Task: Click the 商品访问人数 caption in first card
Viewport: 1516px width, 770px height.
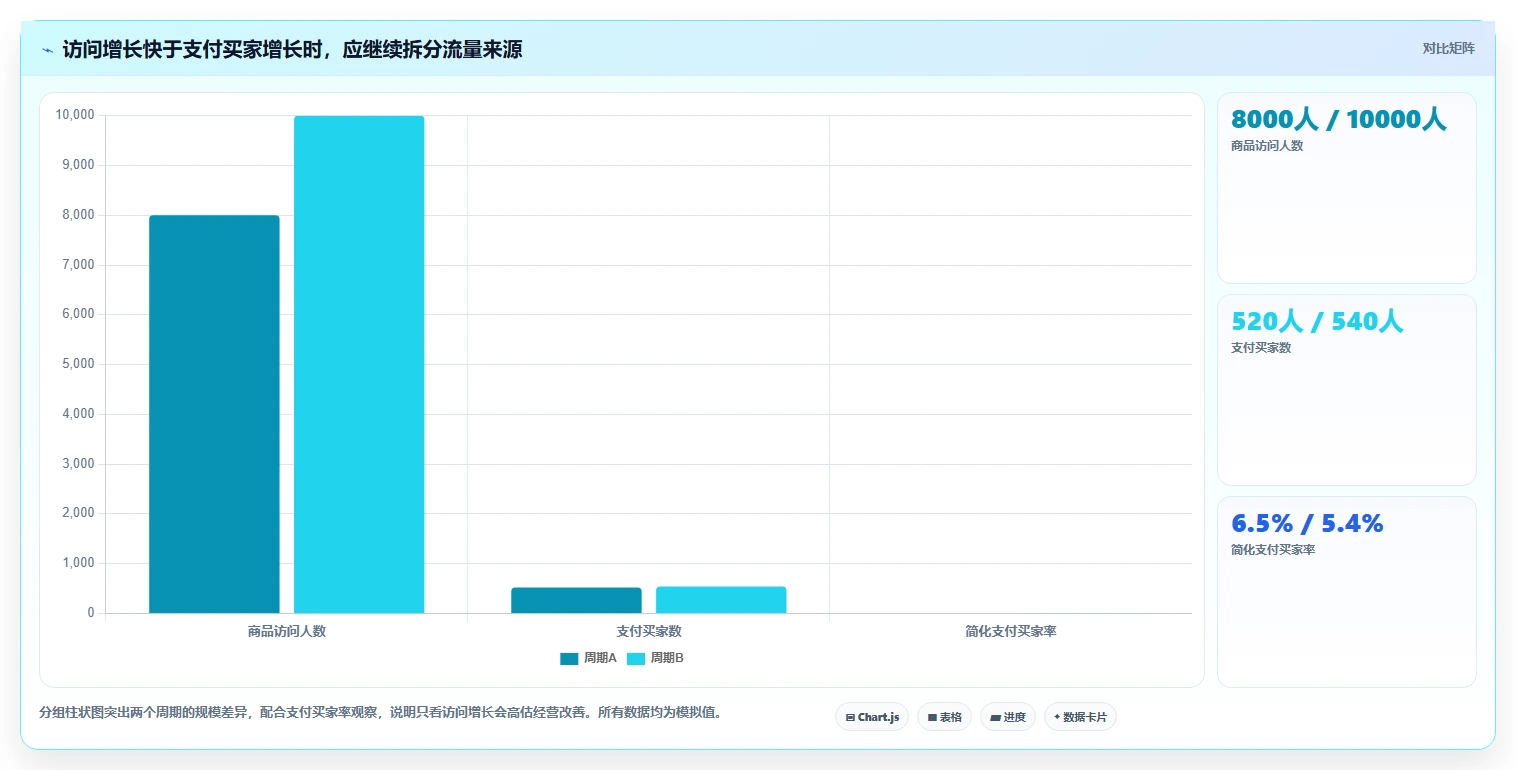Action: 1267,146
